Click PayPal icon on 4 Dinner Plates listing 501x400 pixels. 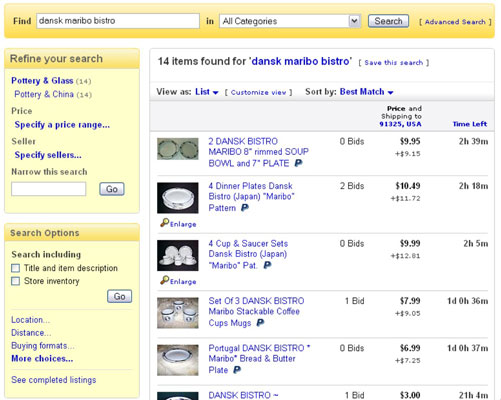point(245,208)
